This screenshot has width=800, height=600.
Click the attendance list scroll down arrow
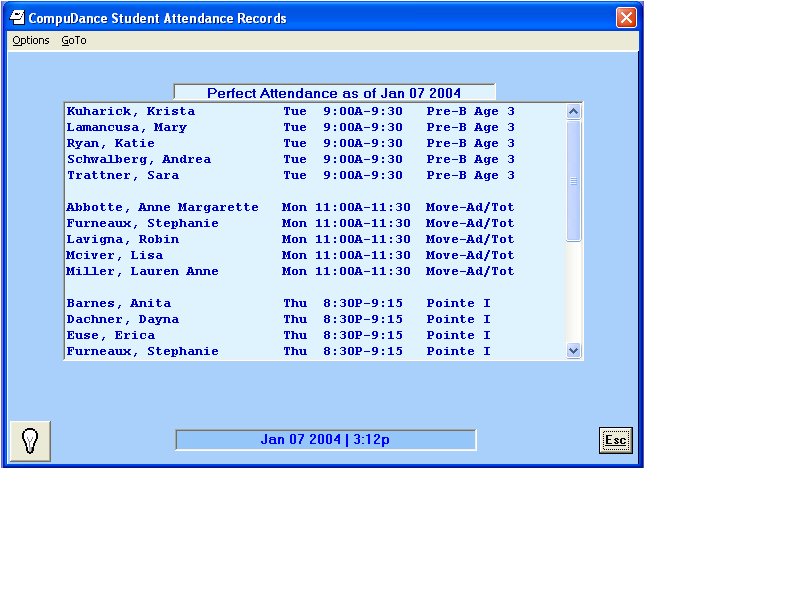click(x=573, y=351)
